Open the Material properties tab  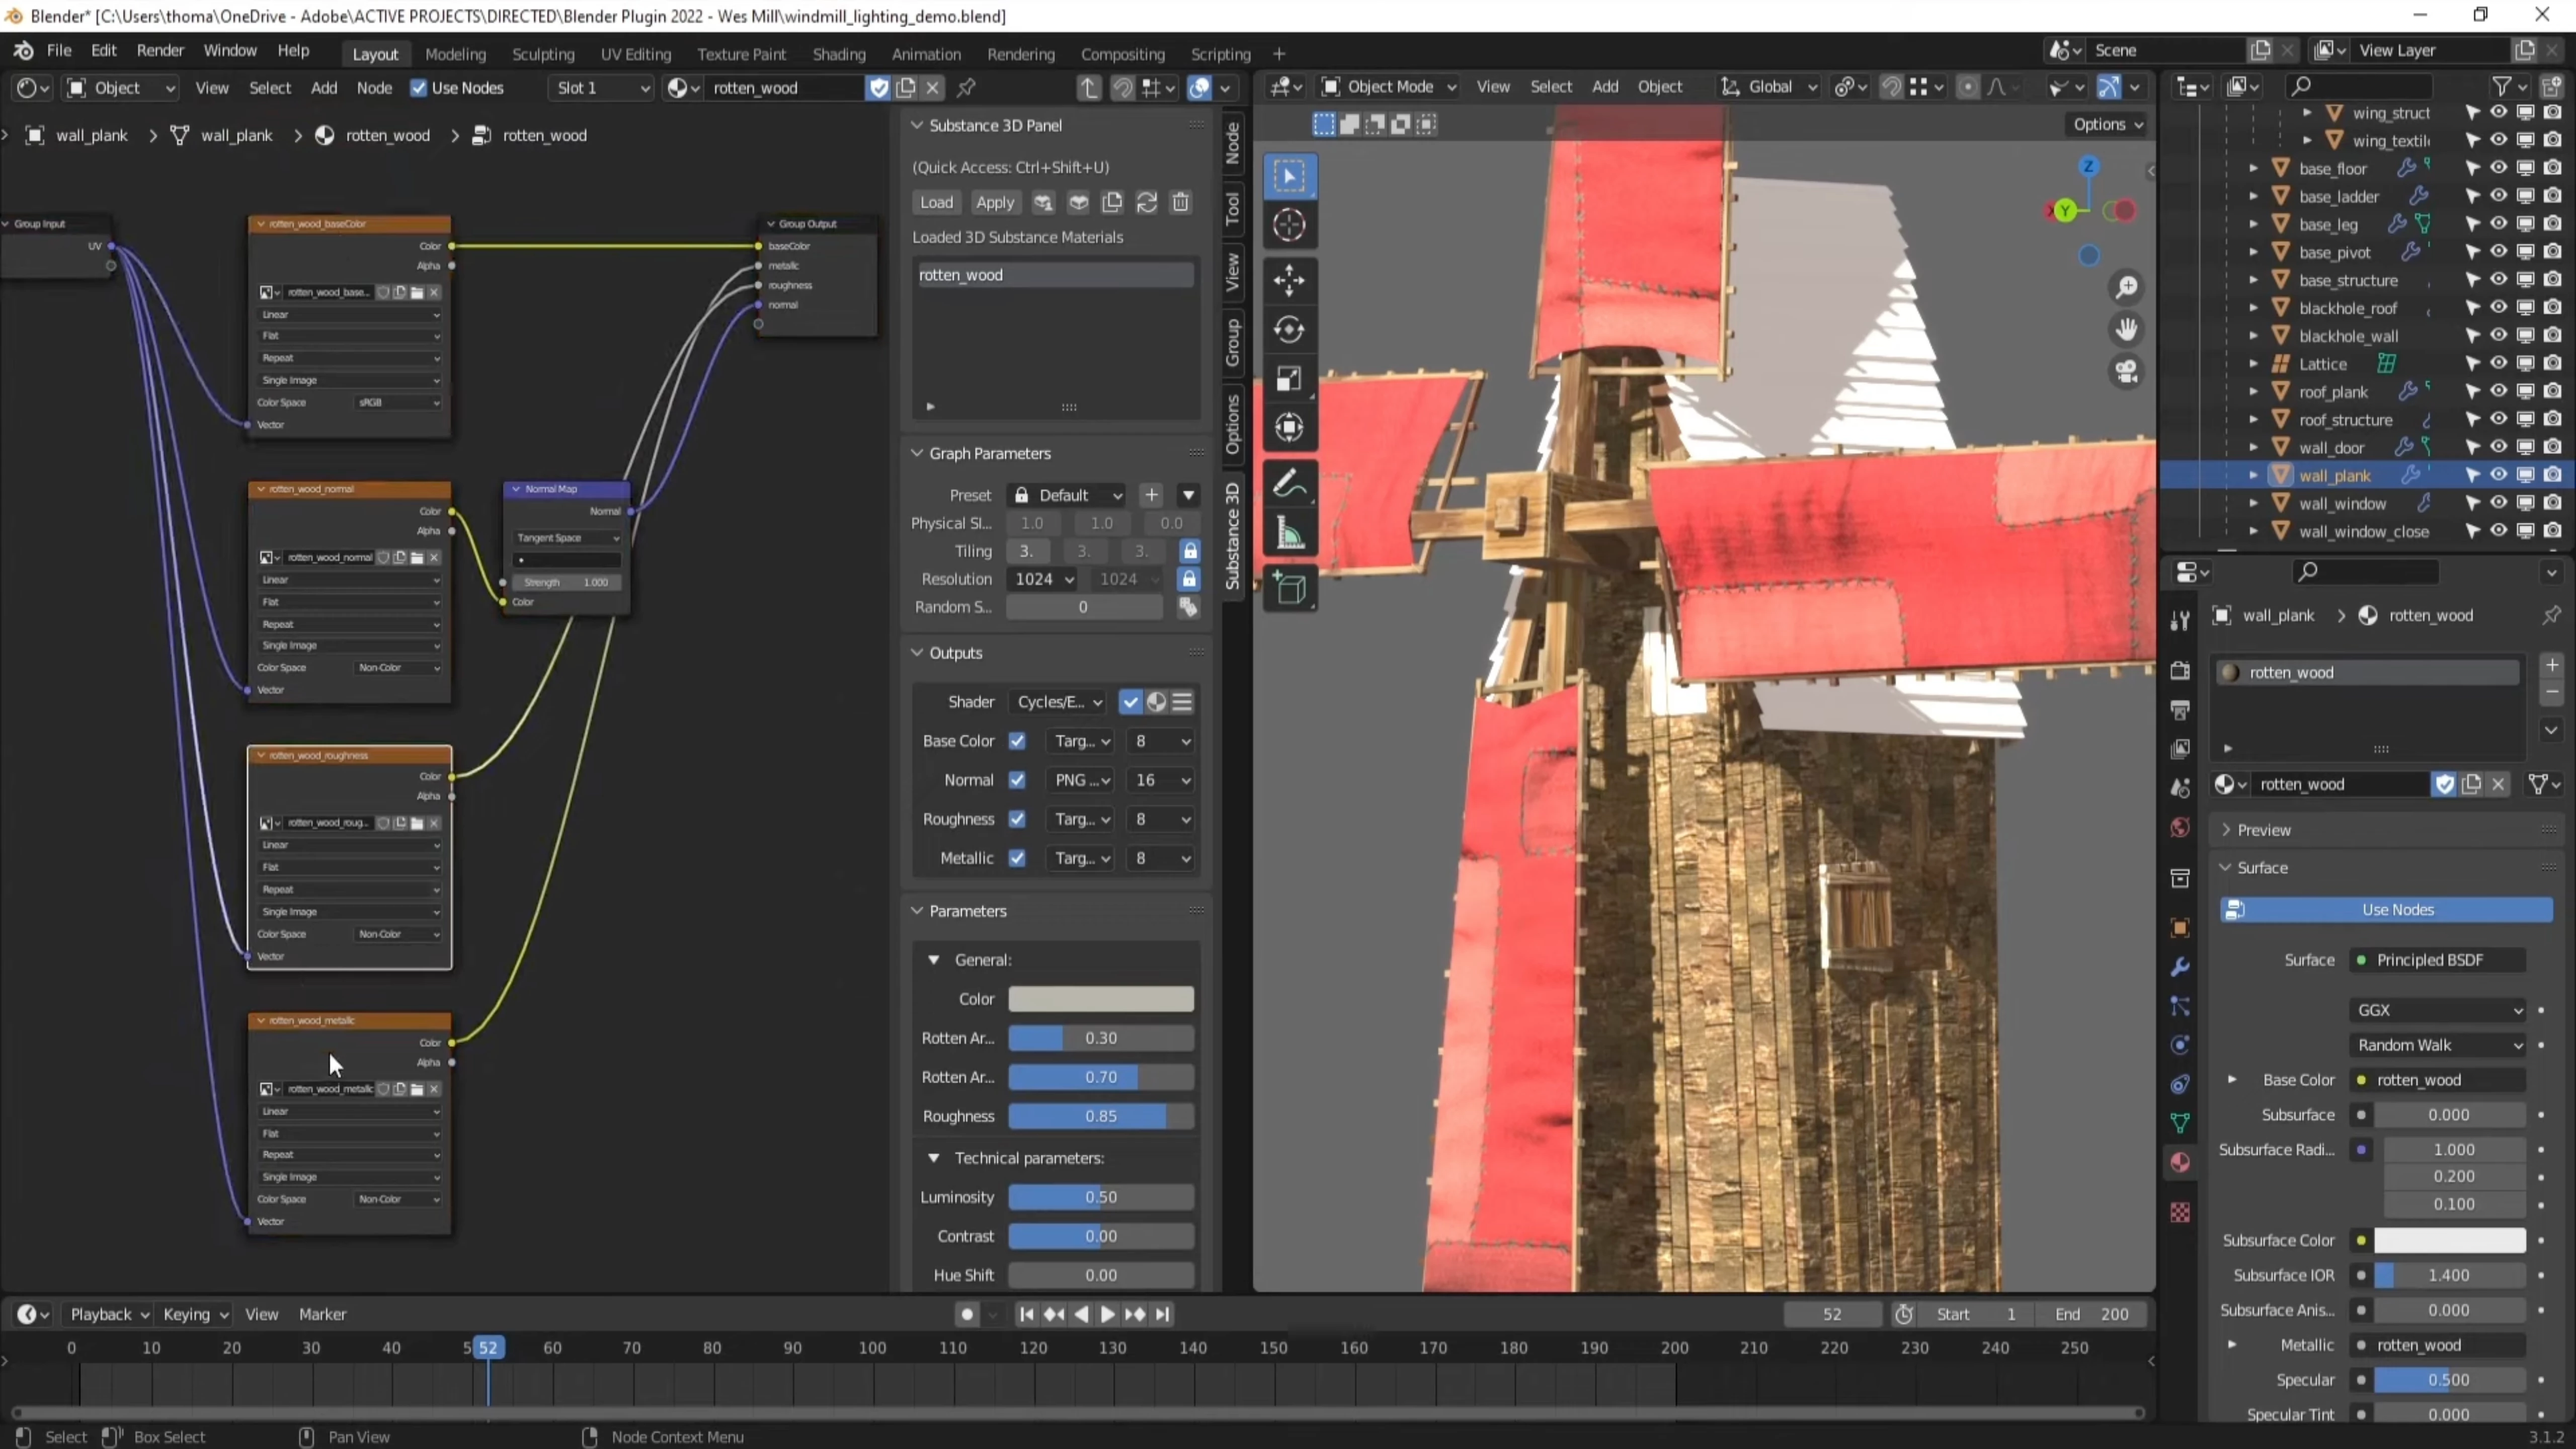tap(2180, 1163)
